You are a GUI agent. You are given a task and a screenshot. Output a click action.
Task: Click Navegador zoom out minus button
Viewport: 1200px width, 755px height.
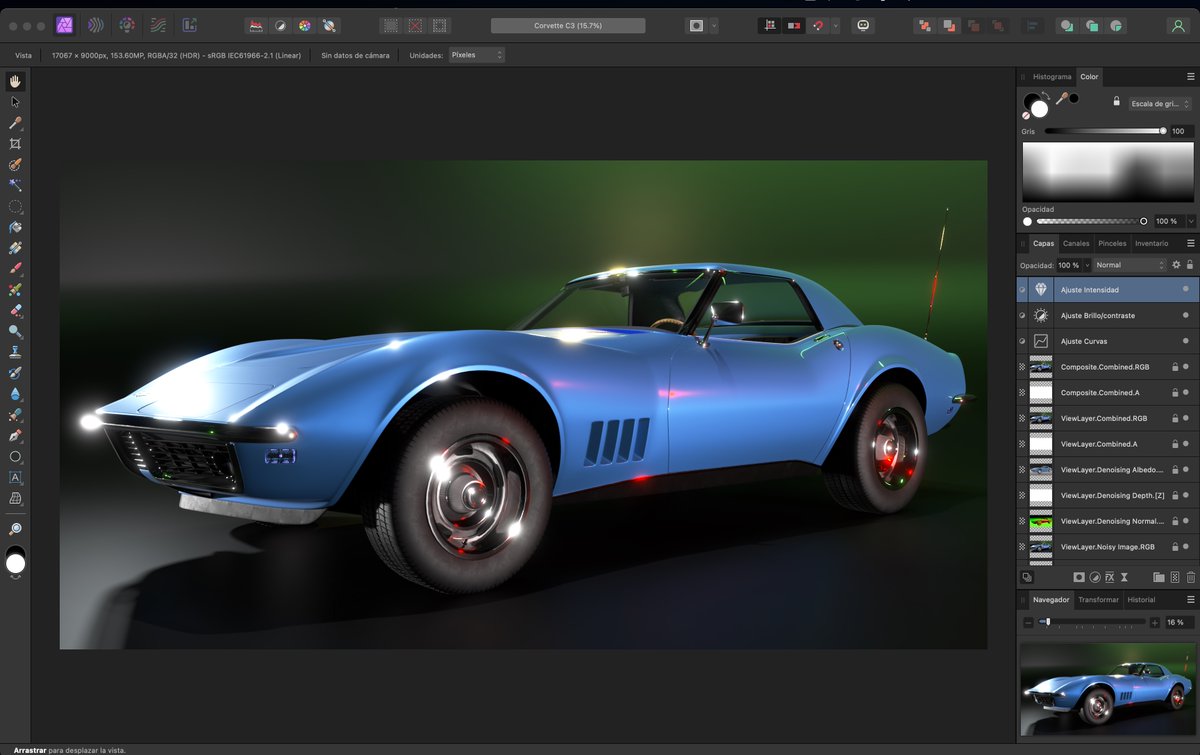1028,622
